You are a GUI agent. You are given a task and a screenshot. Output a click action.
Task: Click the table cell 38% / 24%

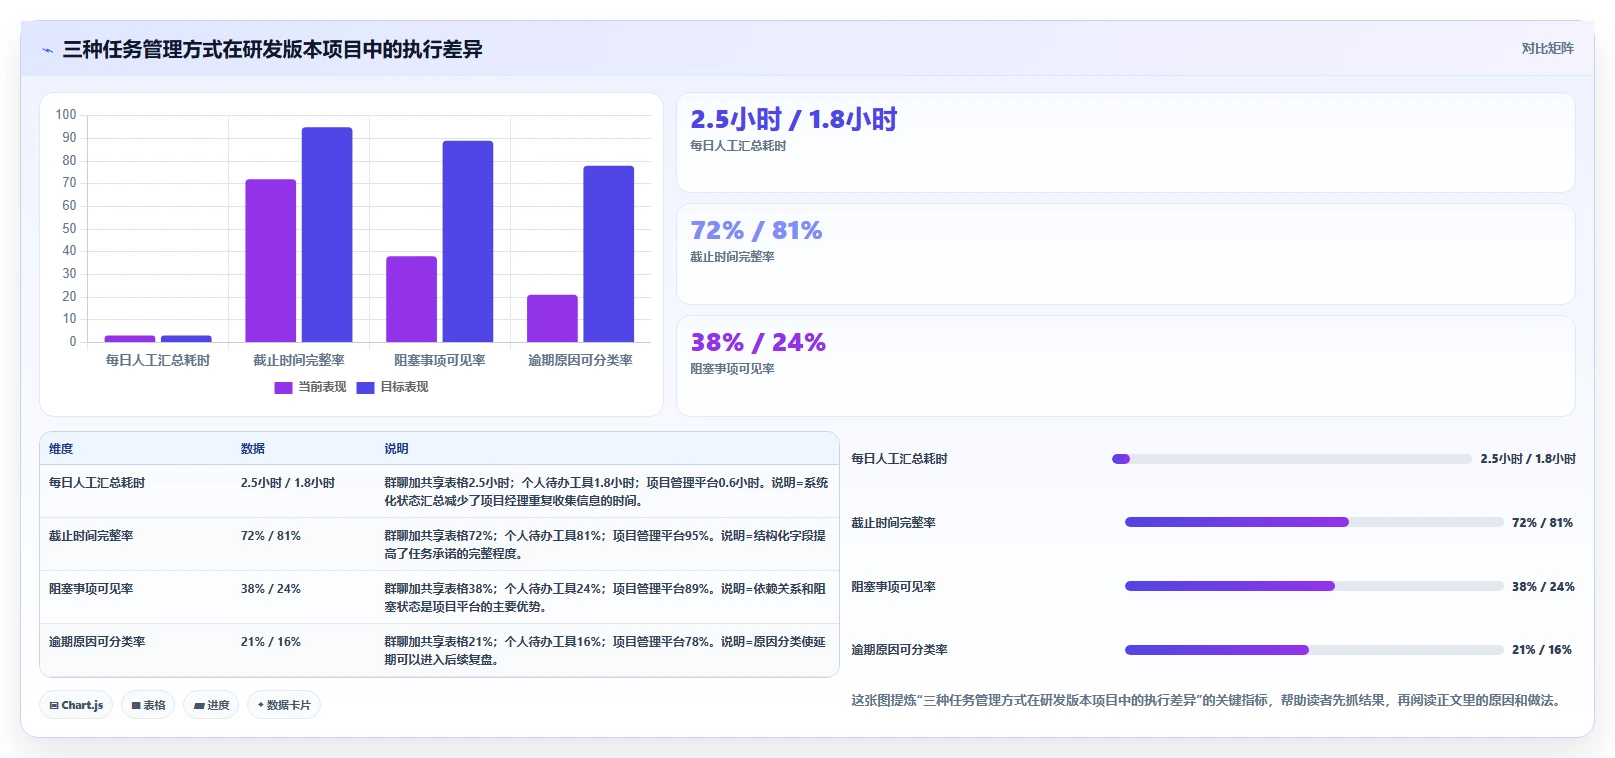270,589
